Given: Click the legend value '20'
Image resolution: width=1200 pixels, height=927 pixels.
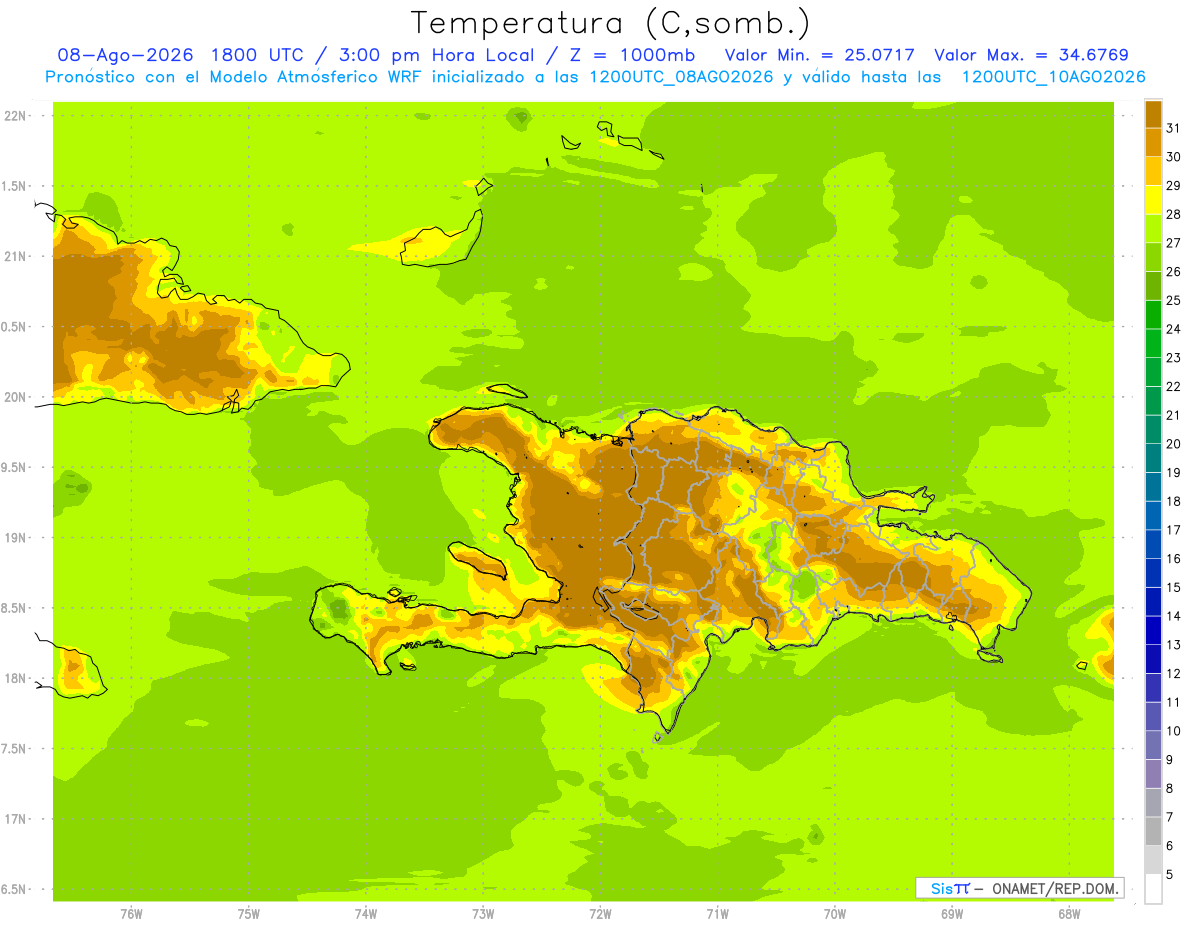Looking at the screenshot, I should click(x=1174, y=444).
